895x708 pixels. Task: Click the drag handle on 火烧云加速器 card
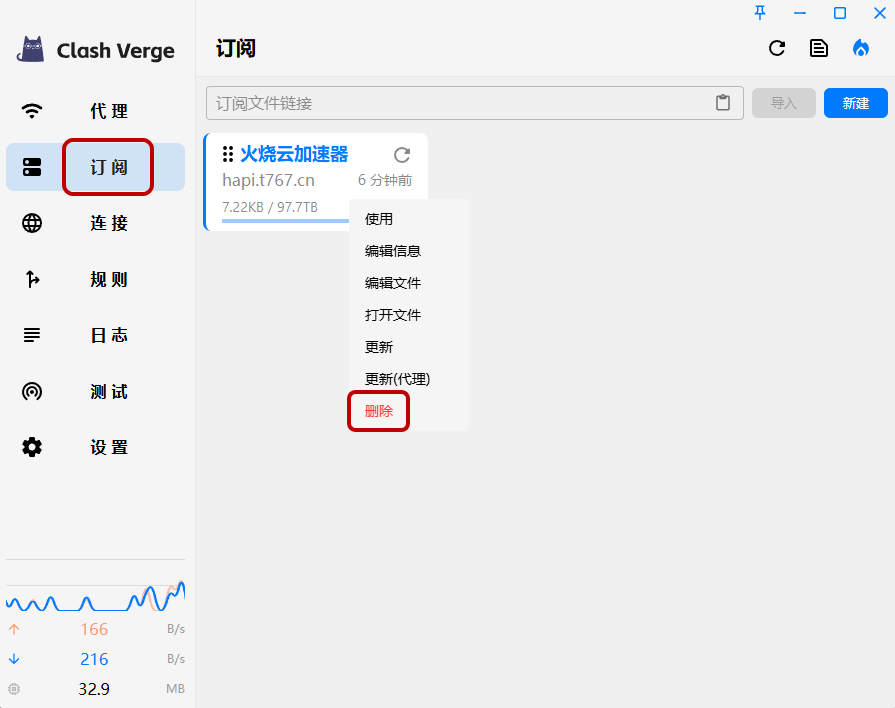(x=228, y=154)
